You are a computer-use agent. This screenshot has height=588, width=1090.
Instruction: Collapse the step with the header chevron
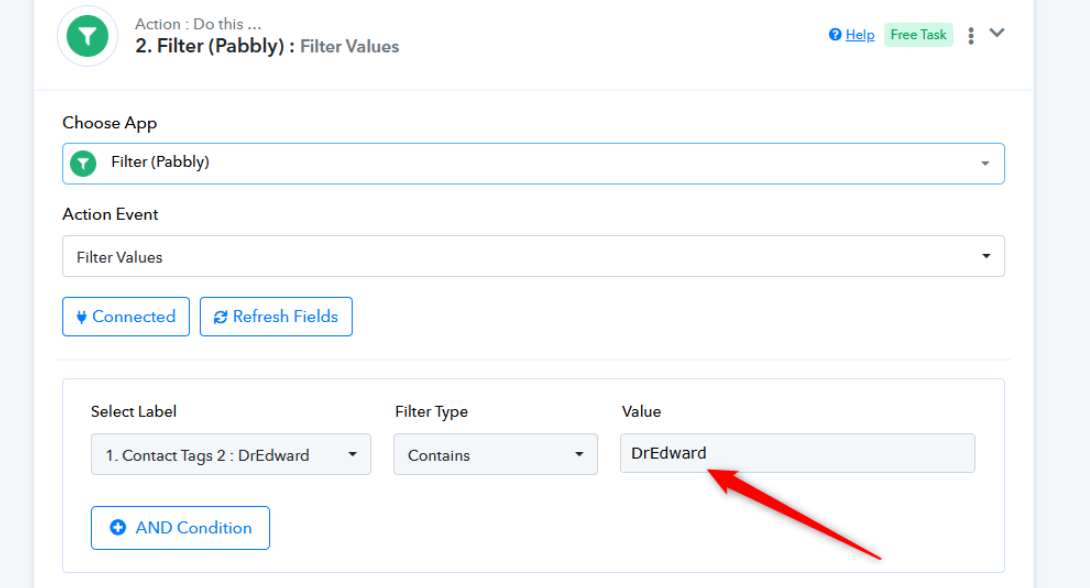[x=997, y=33]
